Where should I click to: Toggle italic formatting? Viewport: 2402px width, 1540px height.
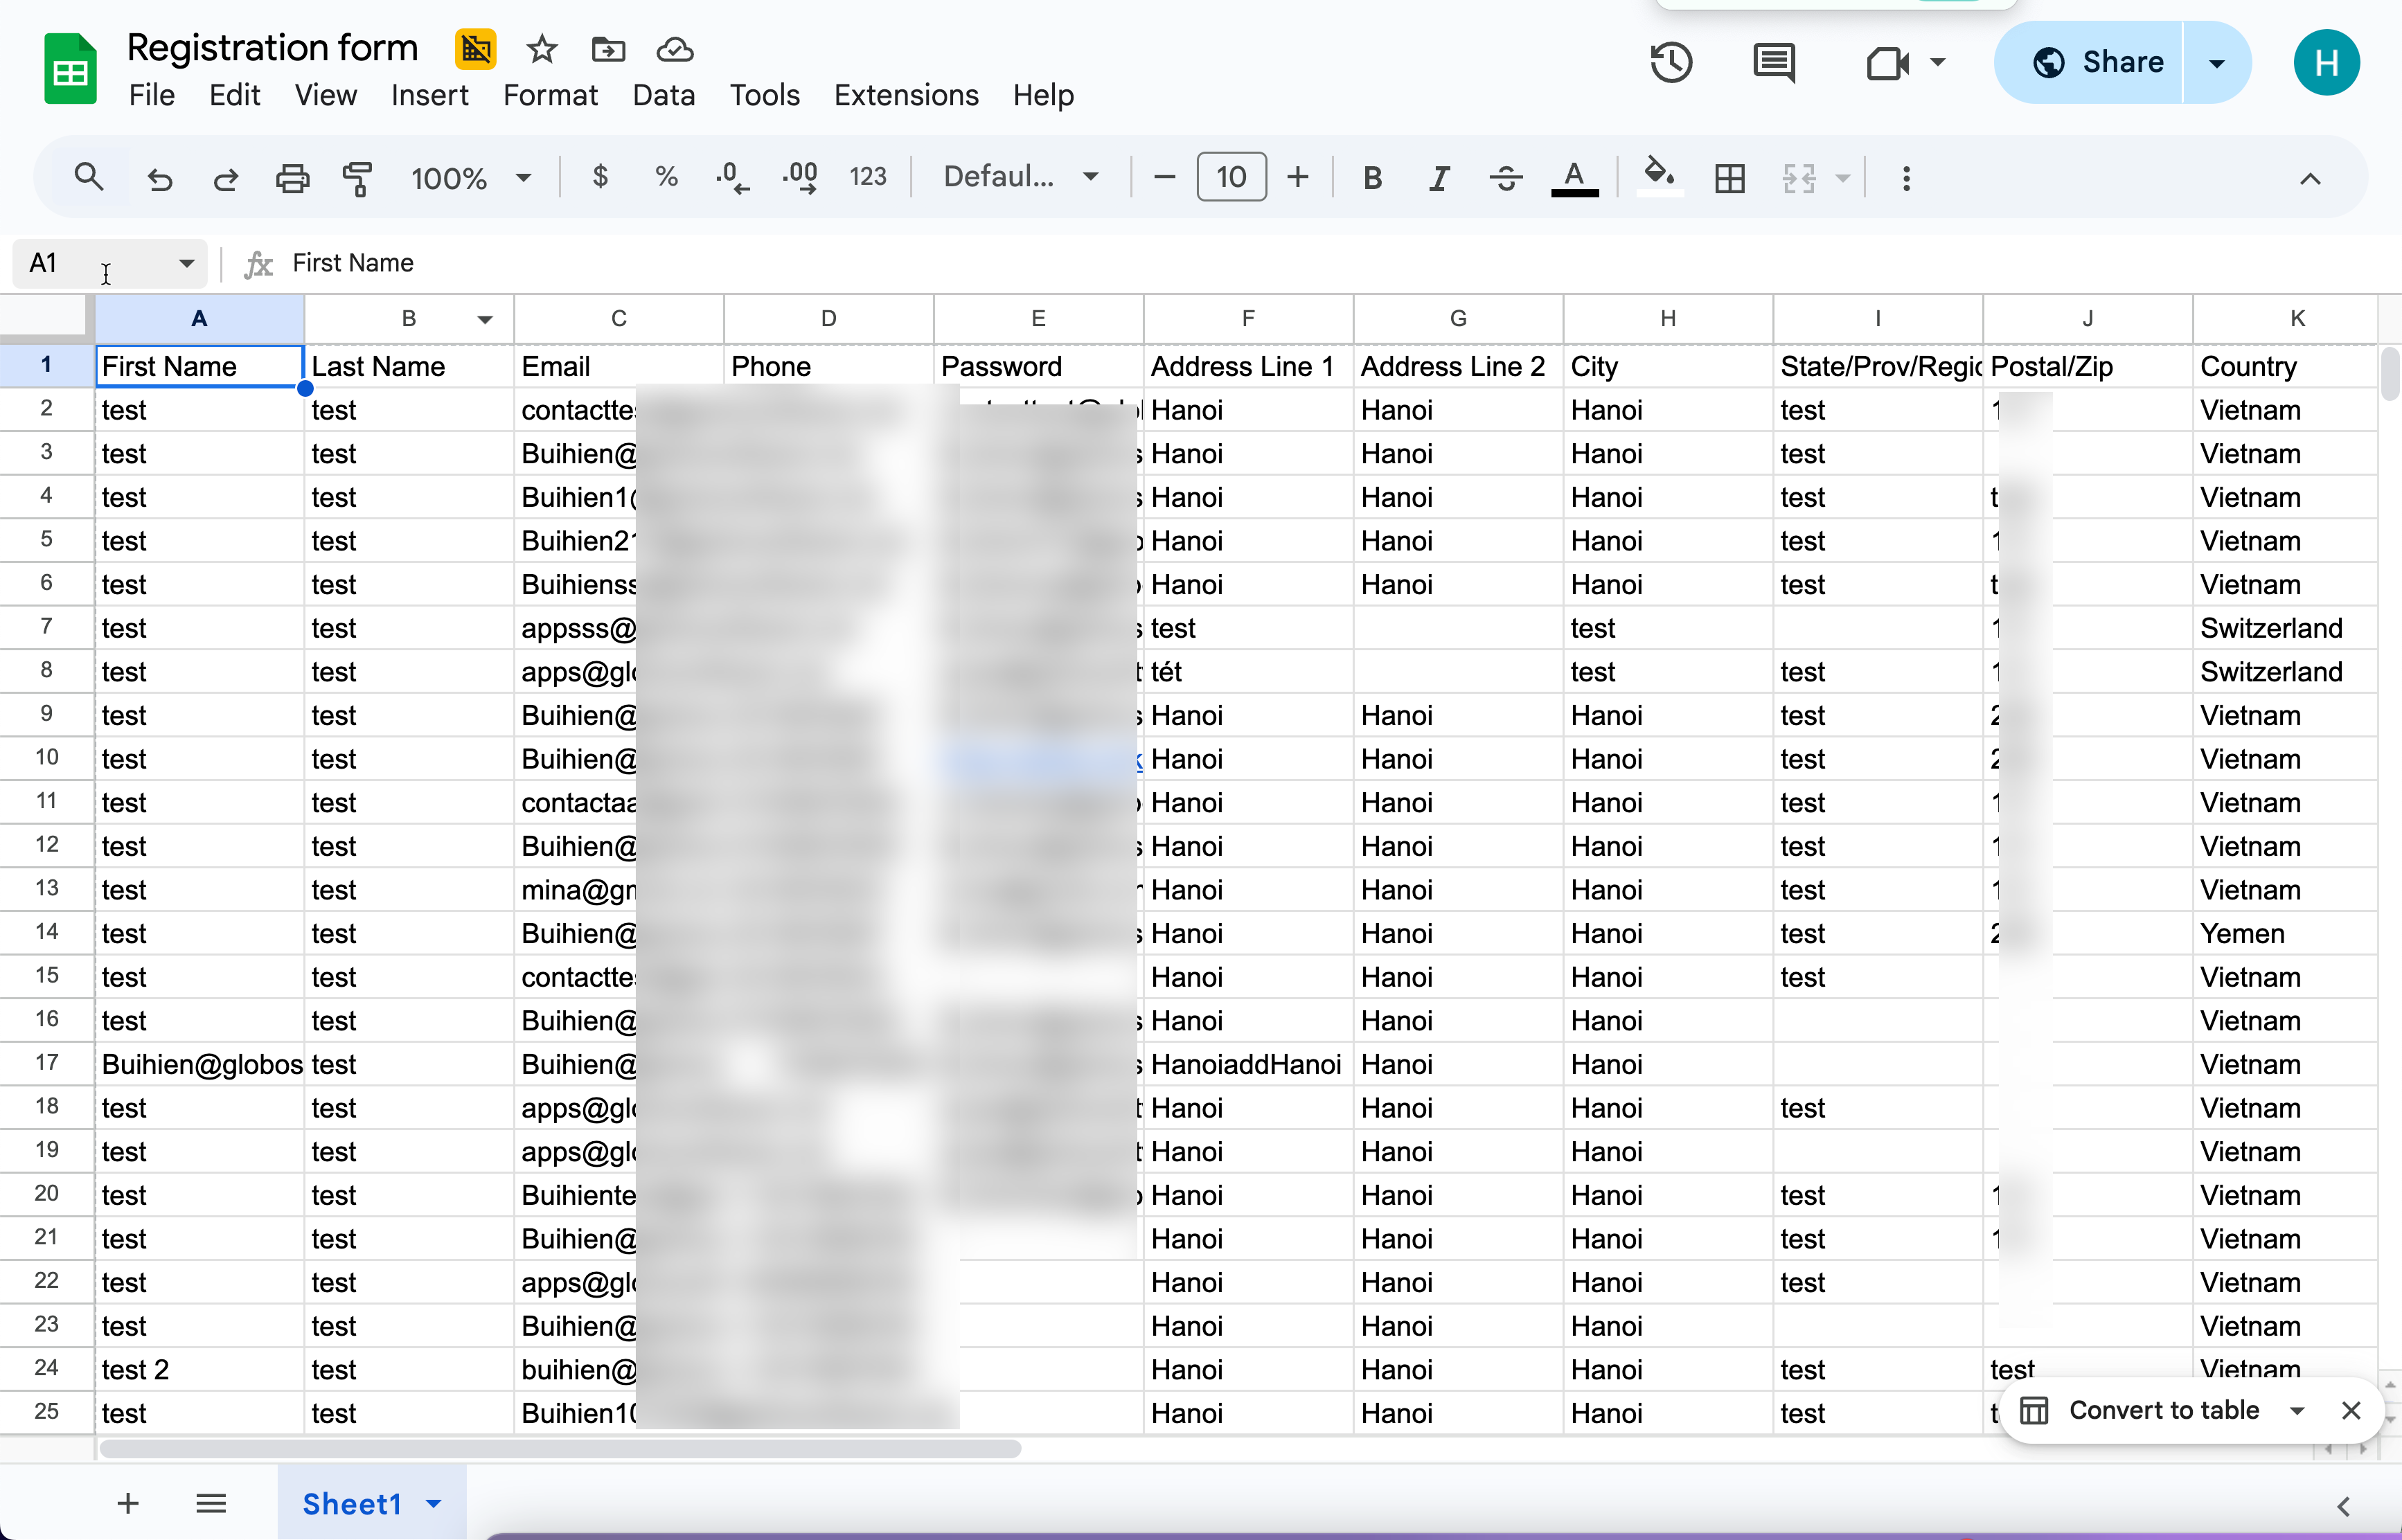coord(1438,178)
